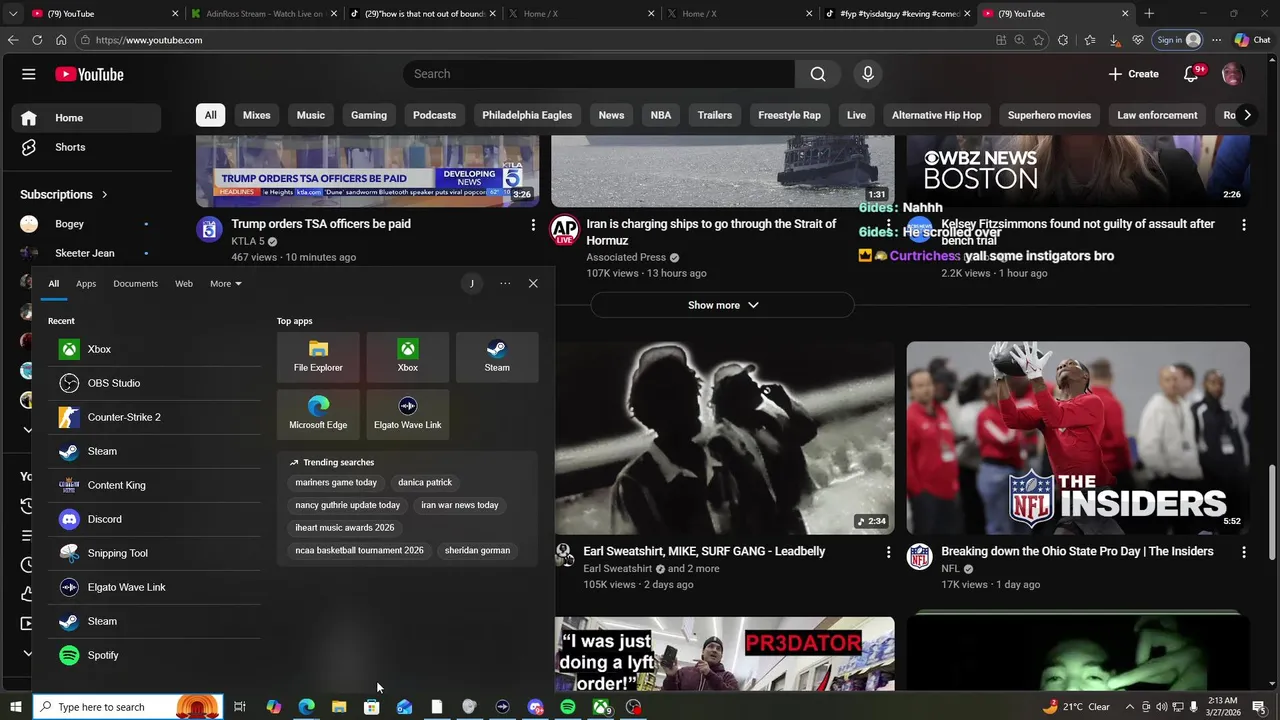This screenshot has width=1280, height=720.
Task: Open Edge downloads icon
Action: (1114, 40)
